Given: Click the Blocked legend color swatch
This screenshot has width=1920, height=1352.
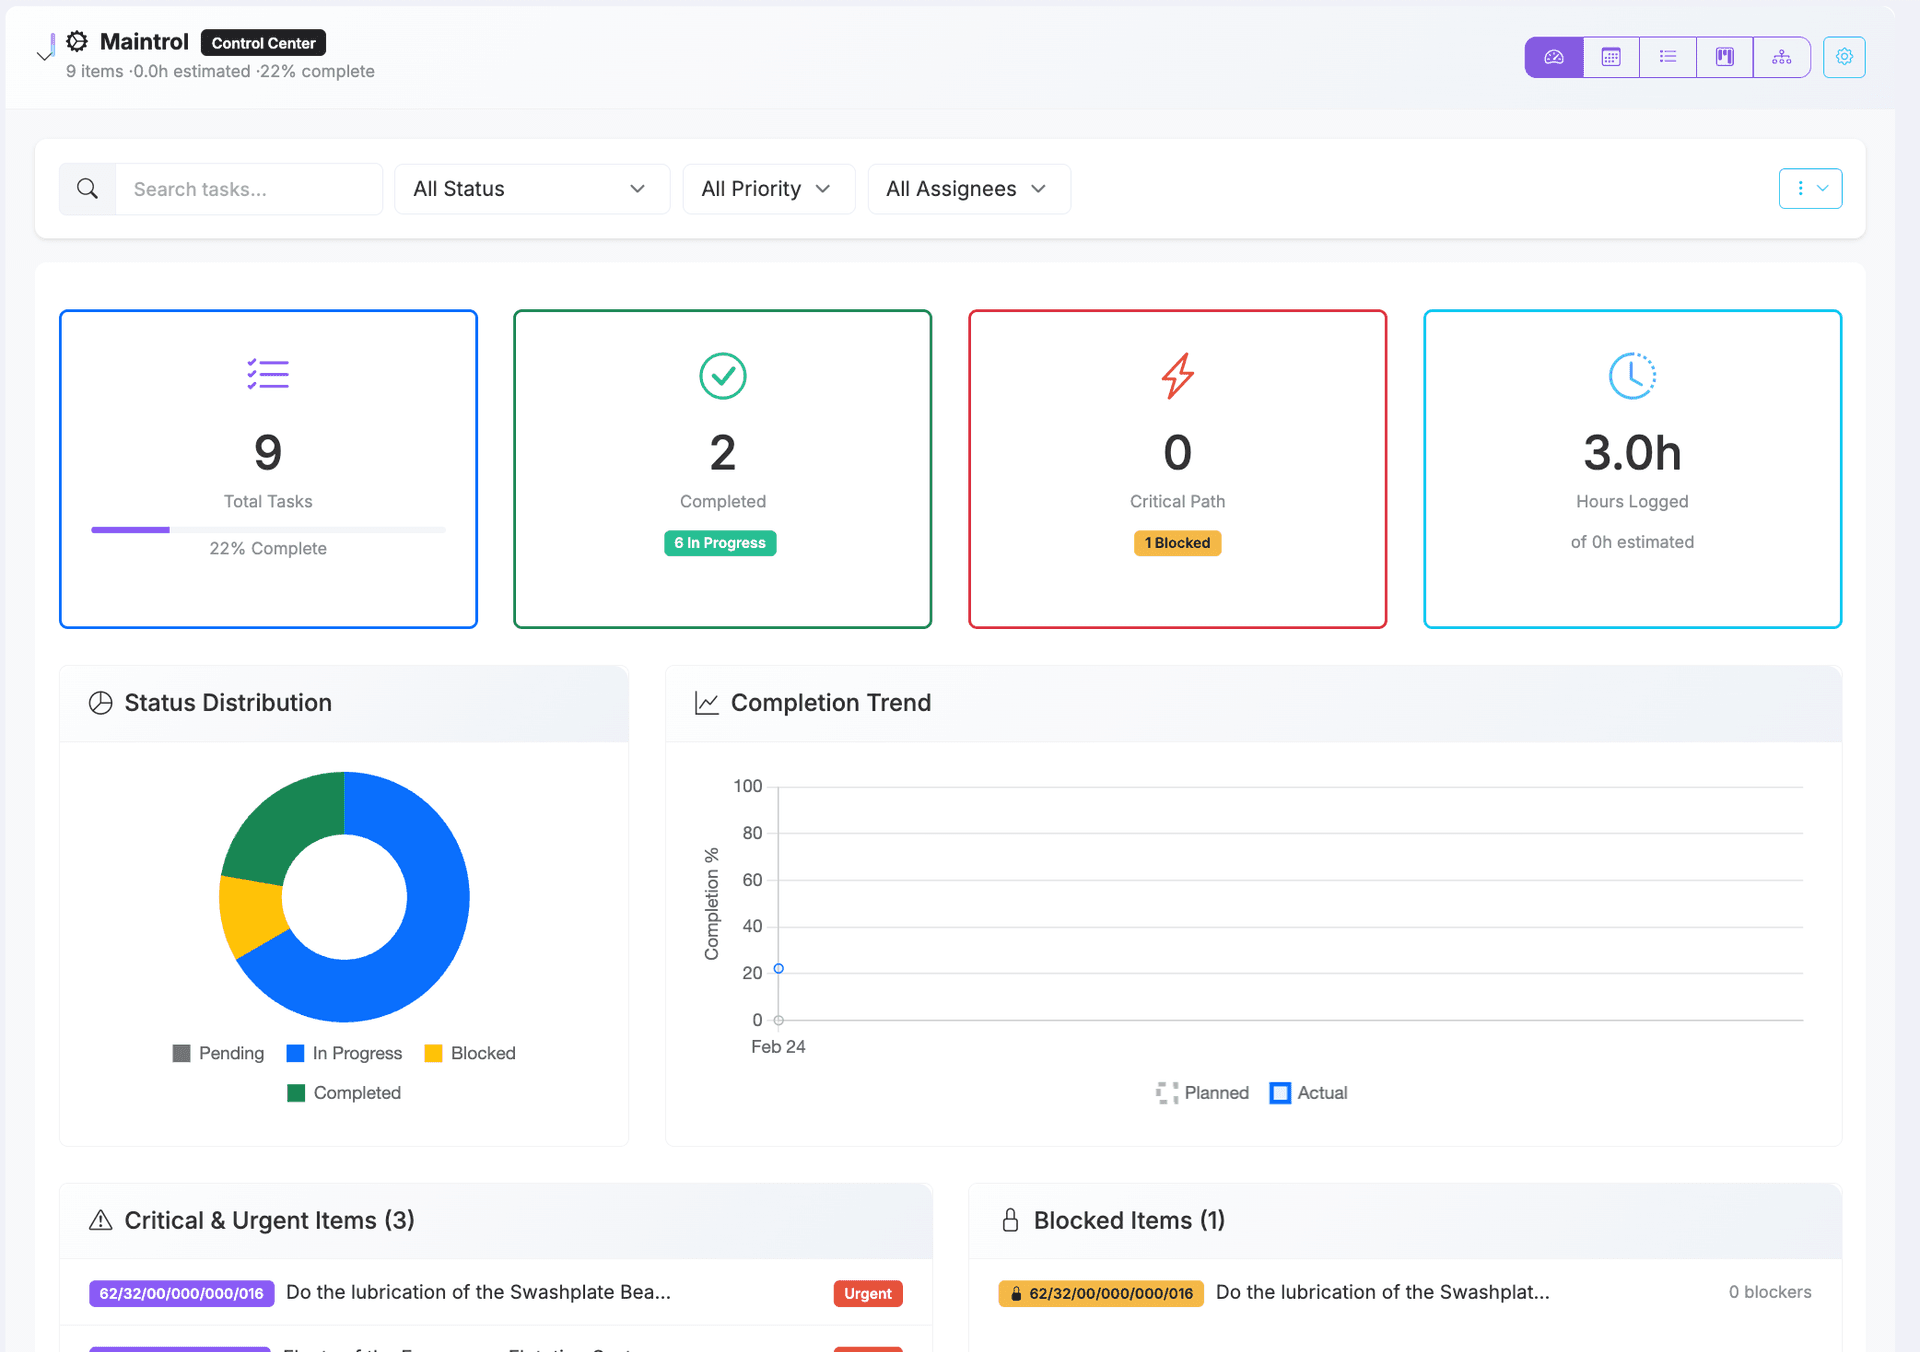Looking at the screenshot, I should coord(433,1053).
